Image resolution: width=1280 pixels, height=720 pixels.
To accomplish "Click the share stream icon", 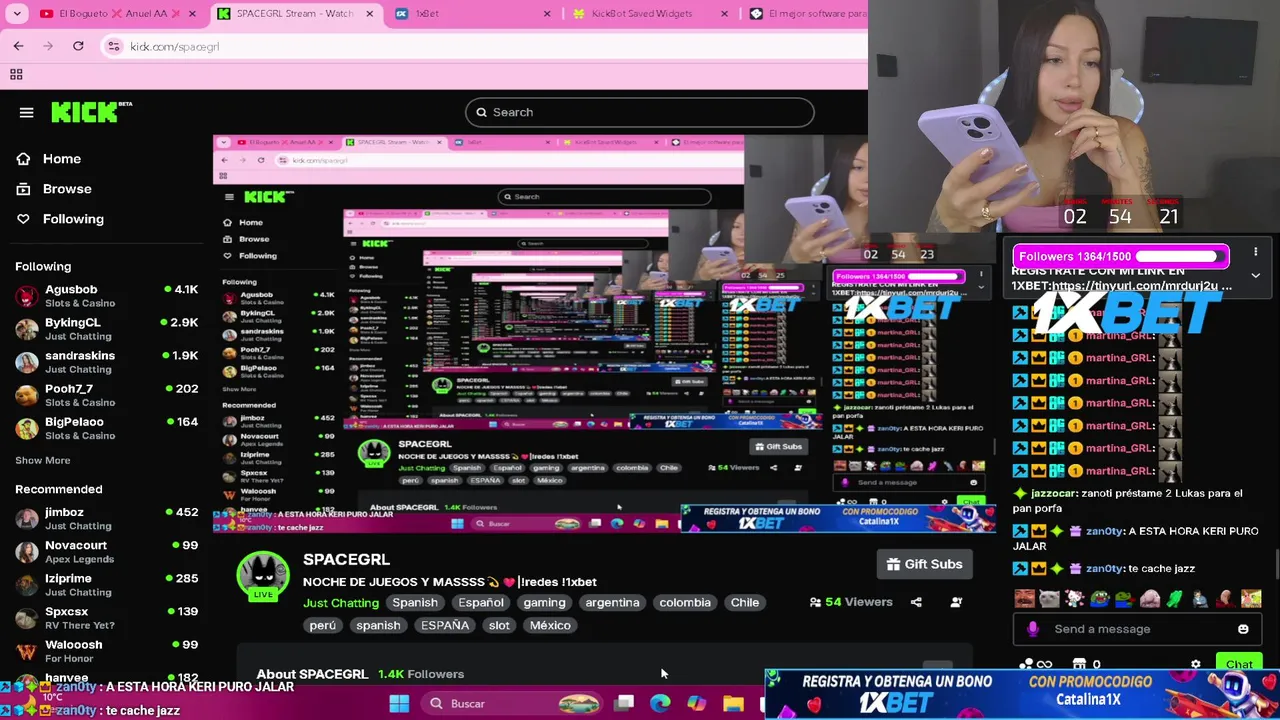I will (x=916, y=602).
